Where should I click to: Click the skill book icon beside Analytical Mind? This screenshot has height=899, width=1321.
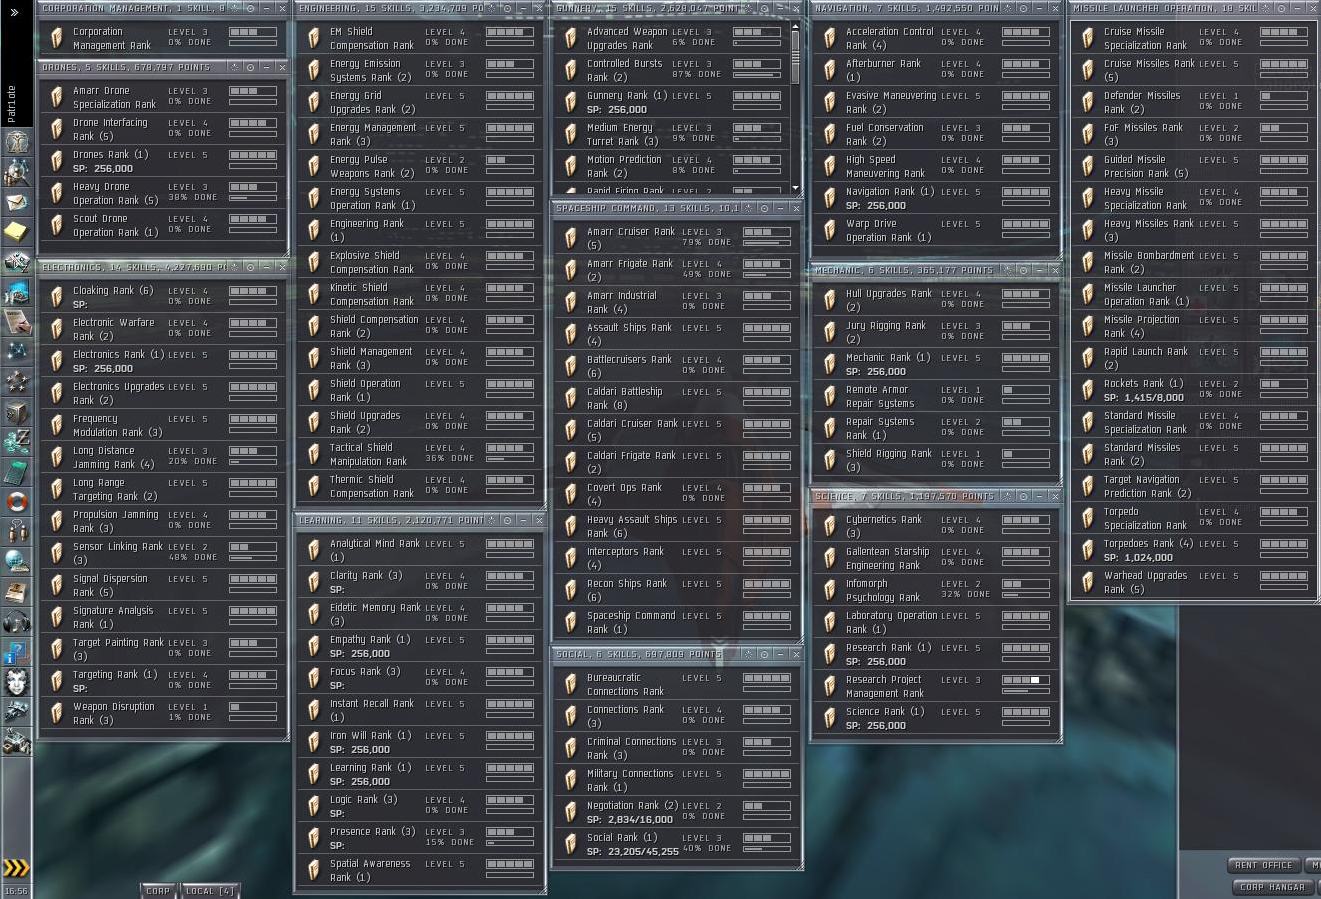pyautogui.click(x=314, y=550)
